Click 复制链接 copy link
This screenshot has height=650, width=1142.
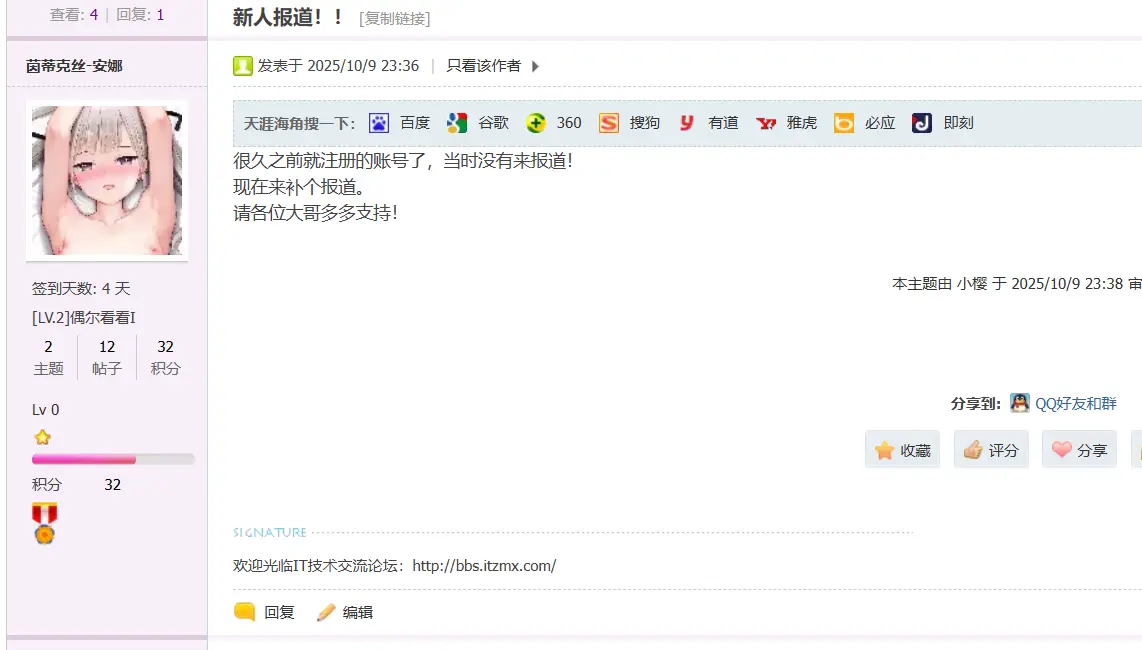tap(395, 19)
